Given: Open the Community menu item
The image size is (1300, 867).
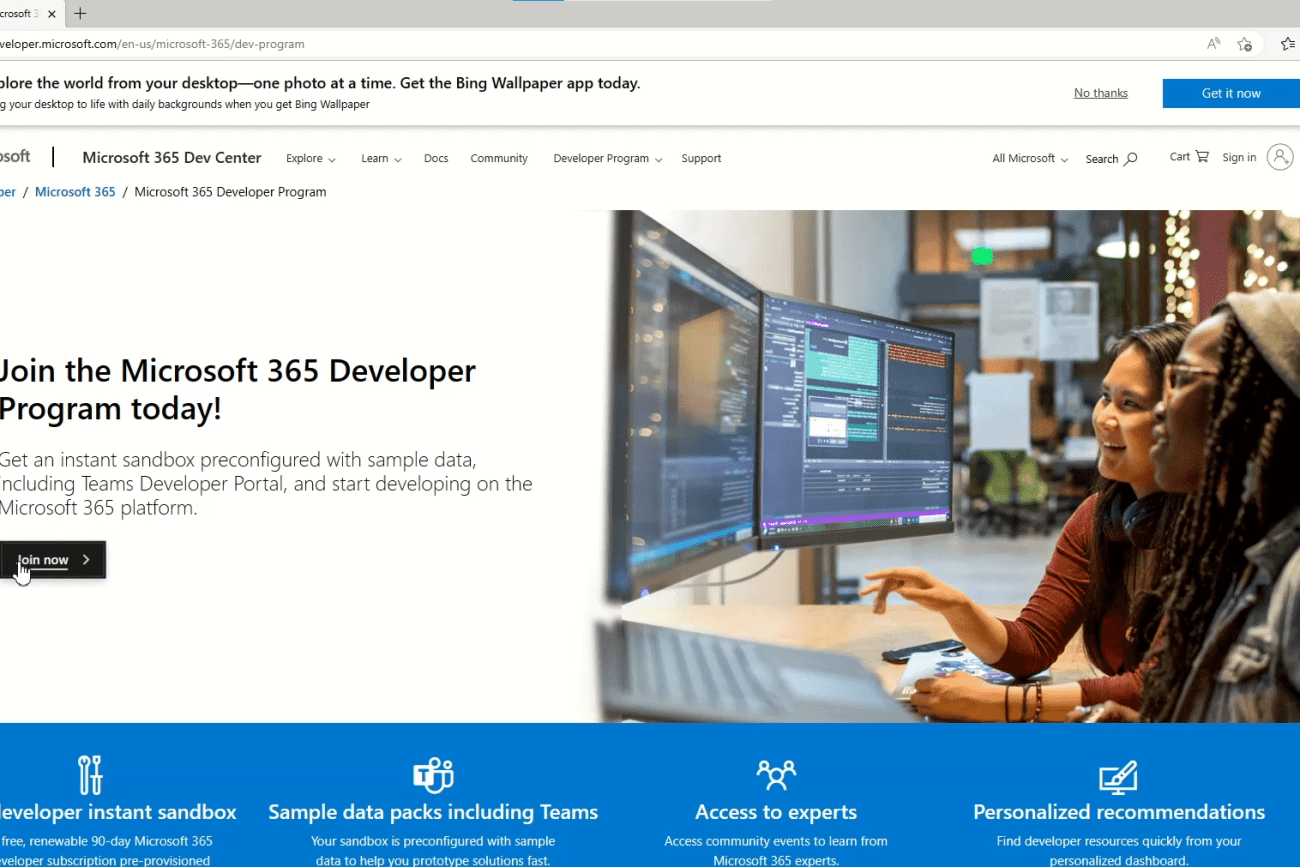Looking at the screenshot, I should coord(499,159).
